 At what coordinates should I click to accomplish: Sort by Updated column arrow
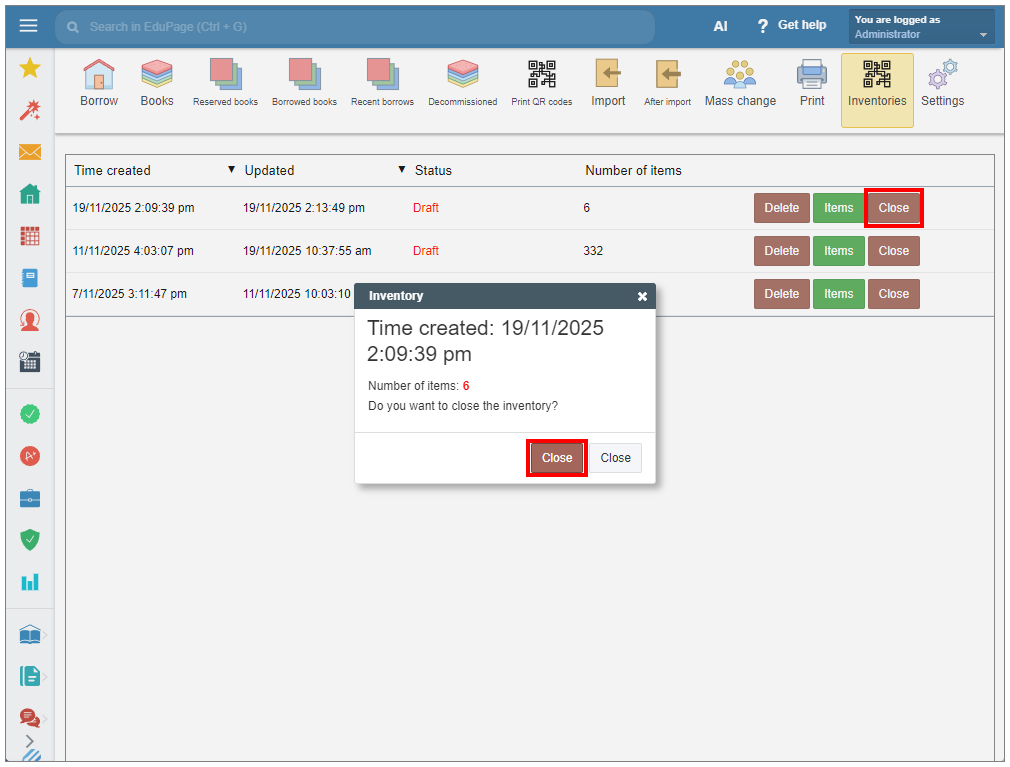point(402,170)
